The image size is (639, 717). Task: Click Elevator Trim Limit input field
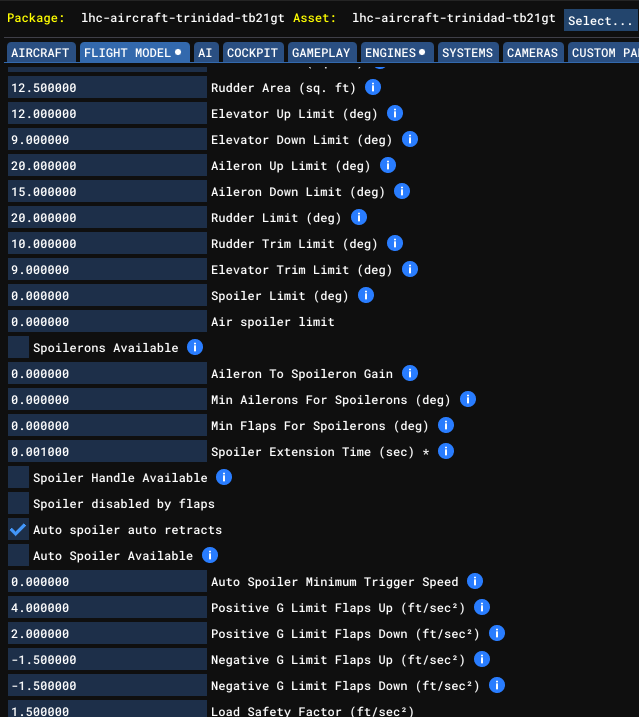click(107, 270)
